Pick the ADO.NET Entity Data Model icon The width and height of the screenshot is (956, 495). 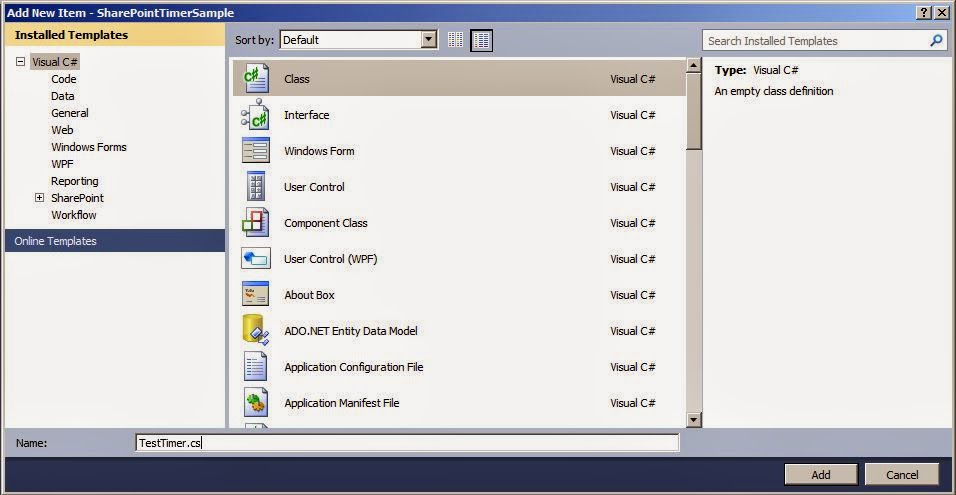pos(256,331)
